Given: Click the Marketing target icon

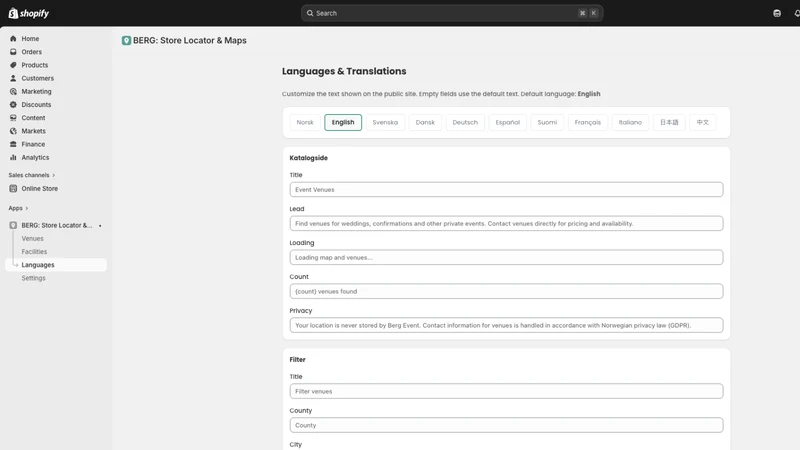Looking at the screenshot, I should pyautogui.click(x=13, y=92).
